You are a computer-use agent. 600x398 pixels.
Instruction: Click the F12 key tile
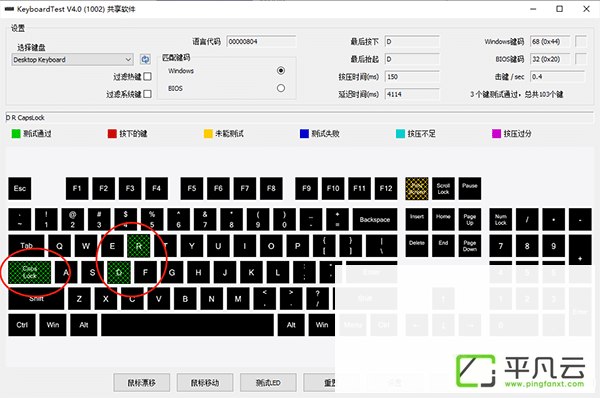point(386,188)
